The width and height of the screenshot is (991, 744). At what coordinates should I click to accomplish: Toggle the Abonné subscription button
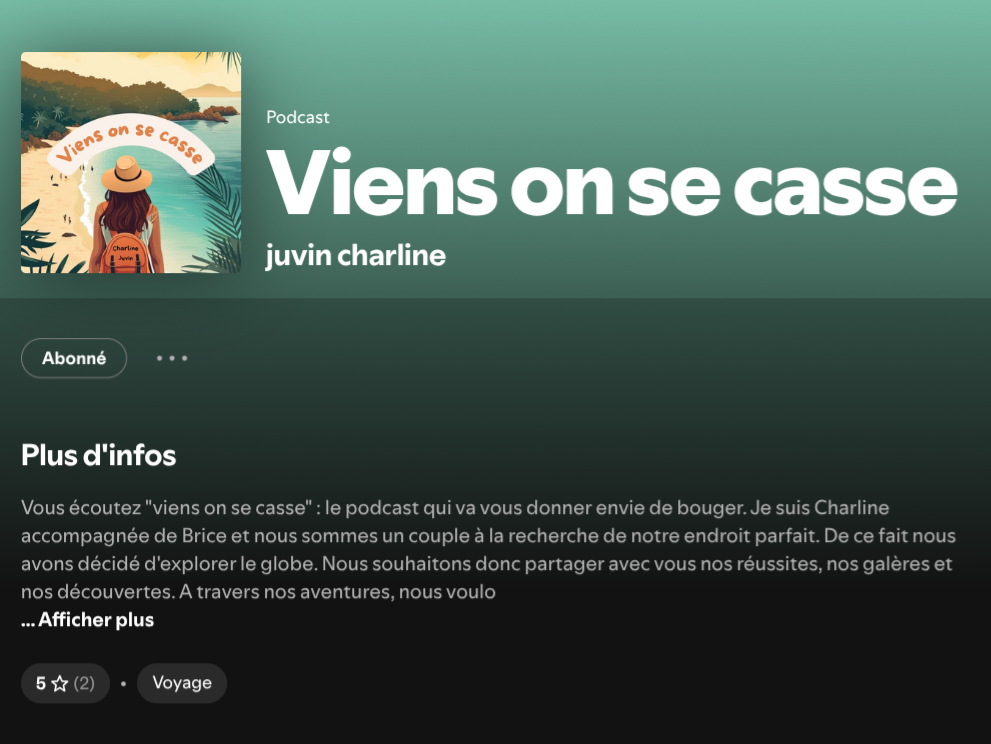click(74, 358)
